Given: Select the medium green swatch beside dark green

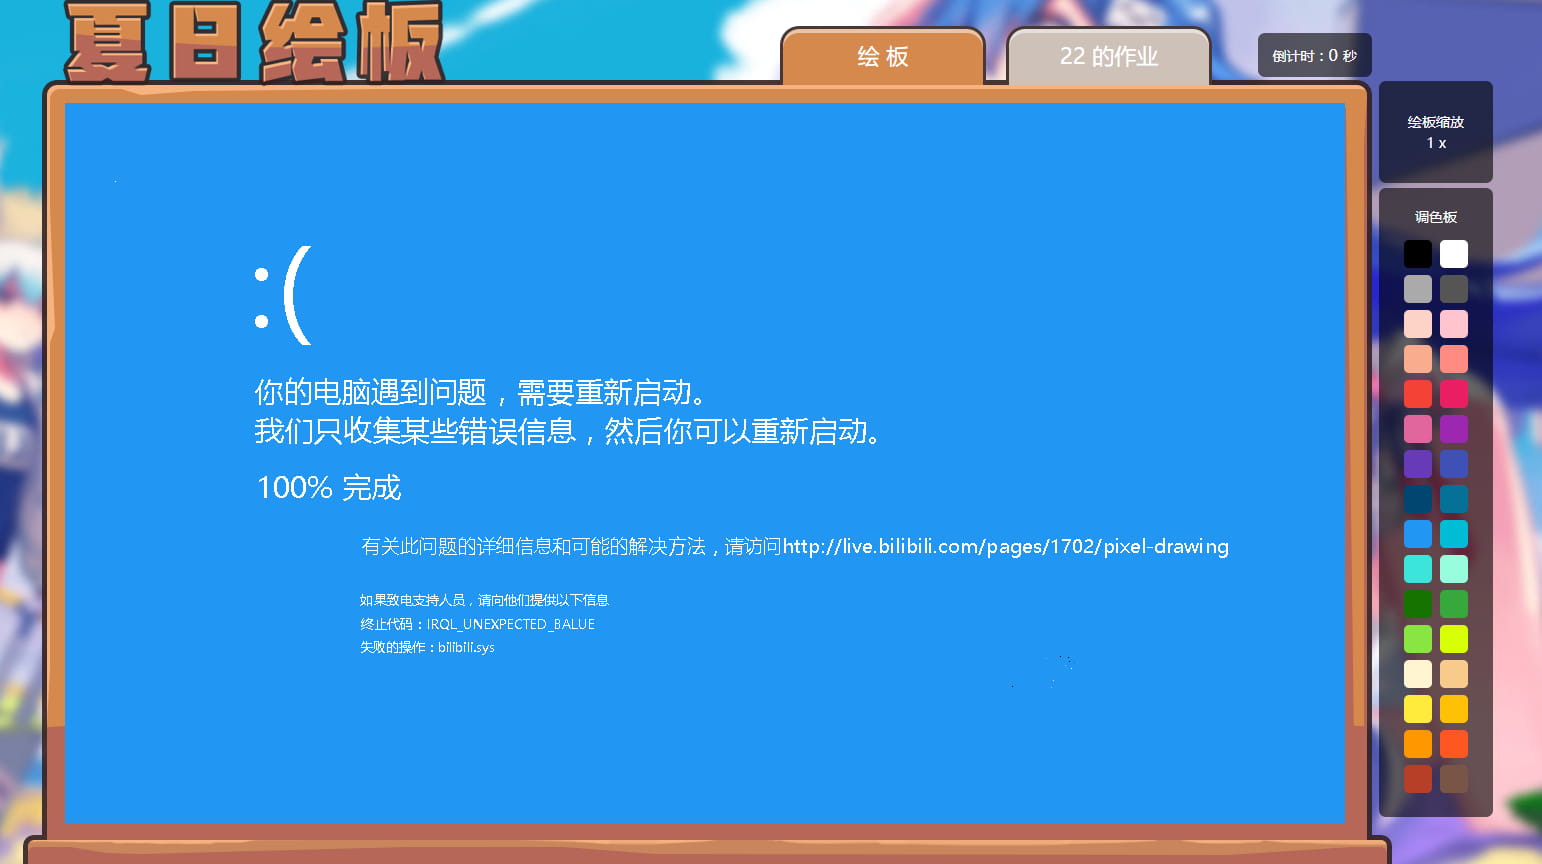Looking at the screenshot, I should (x=1454, y=604).
